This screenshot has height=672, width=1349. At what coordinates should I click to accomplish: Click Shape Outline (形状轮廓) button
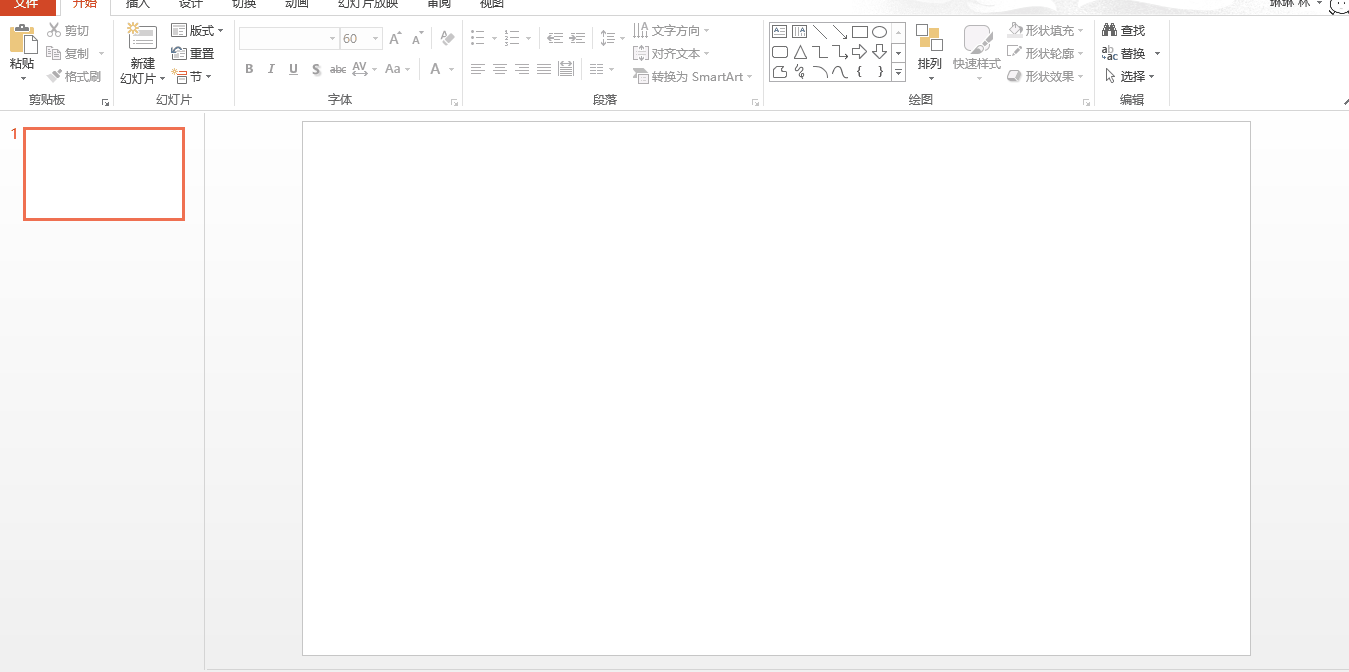coord(1045,54)
